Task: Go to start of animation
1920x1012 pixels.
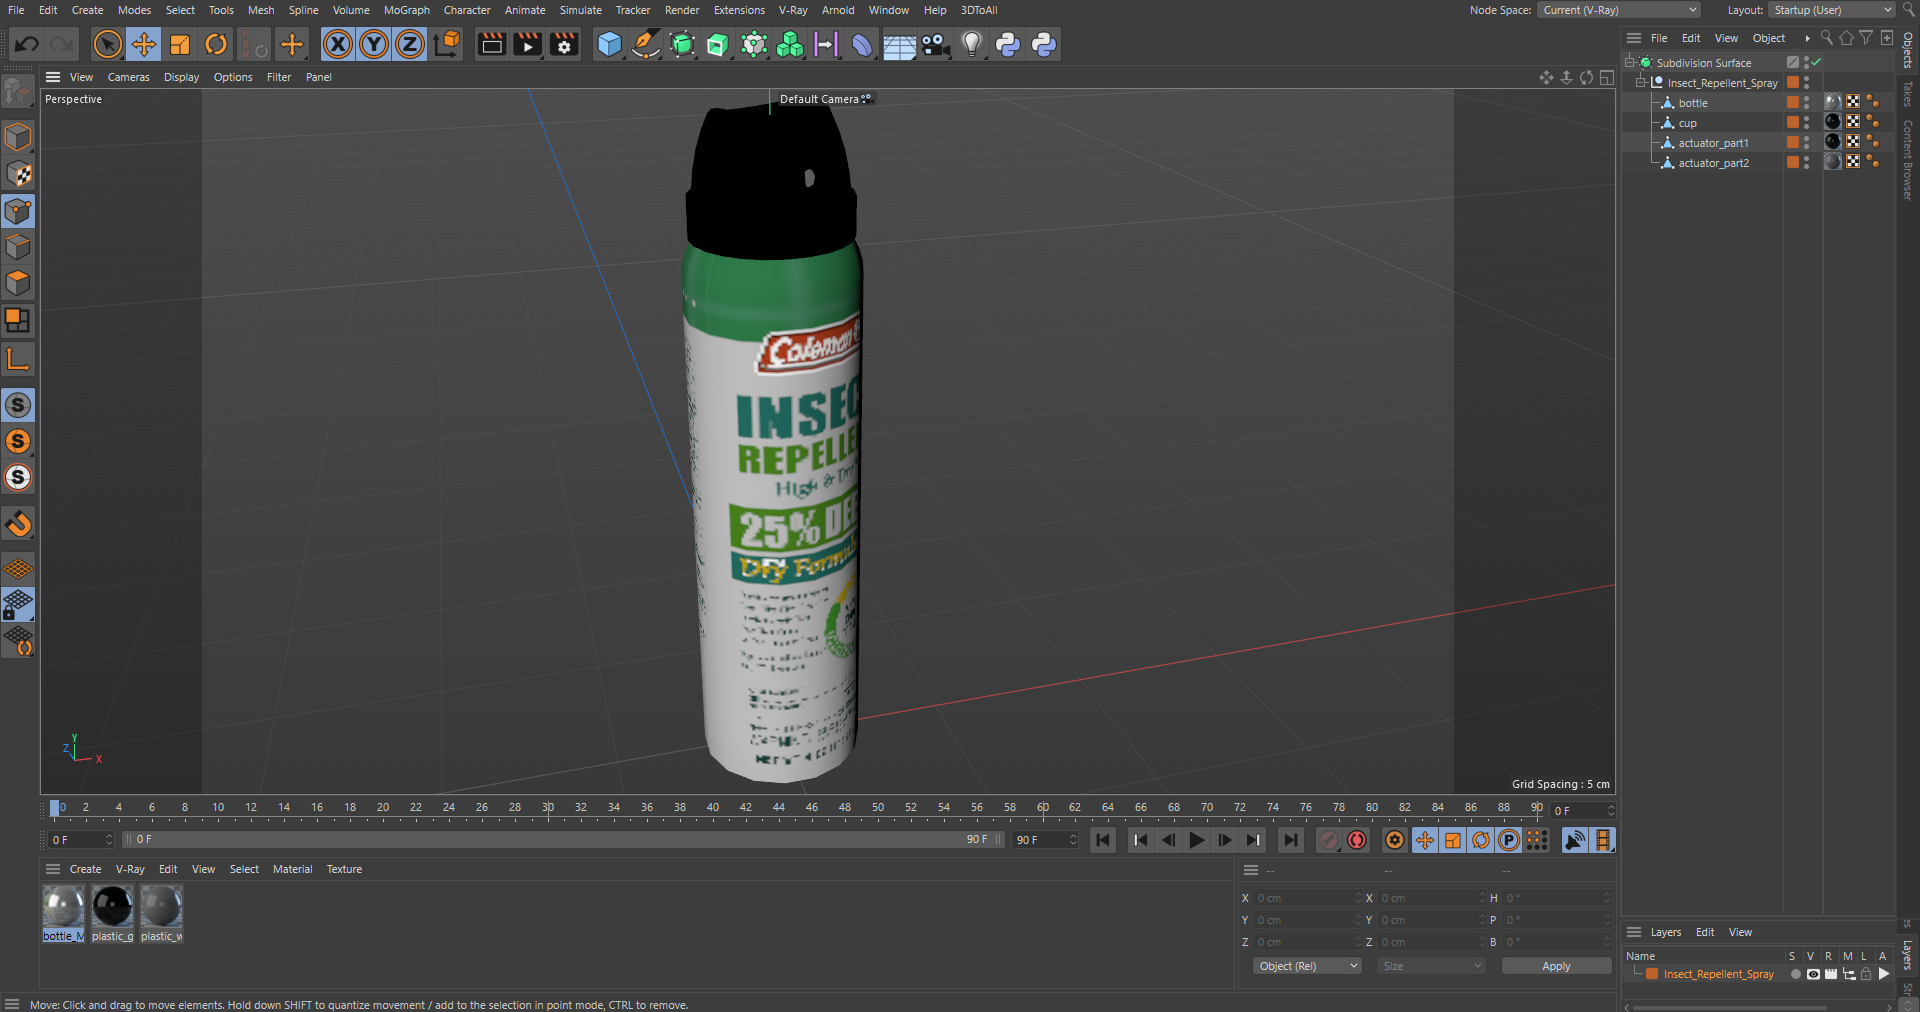Action: tap(1103, 840)
